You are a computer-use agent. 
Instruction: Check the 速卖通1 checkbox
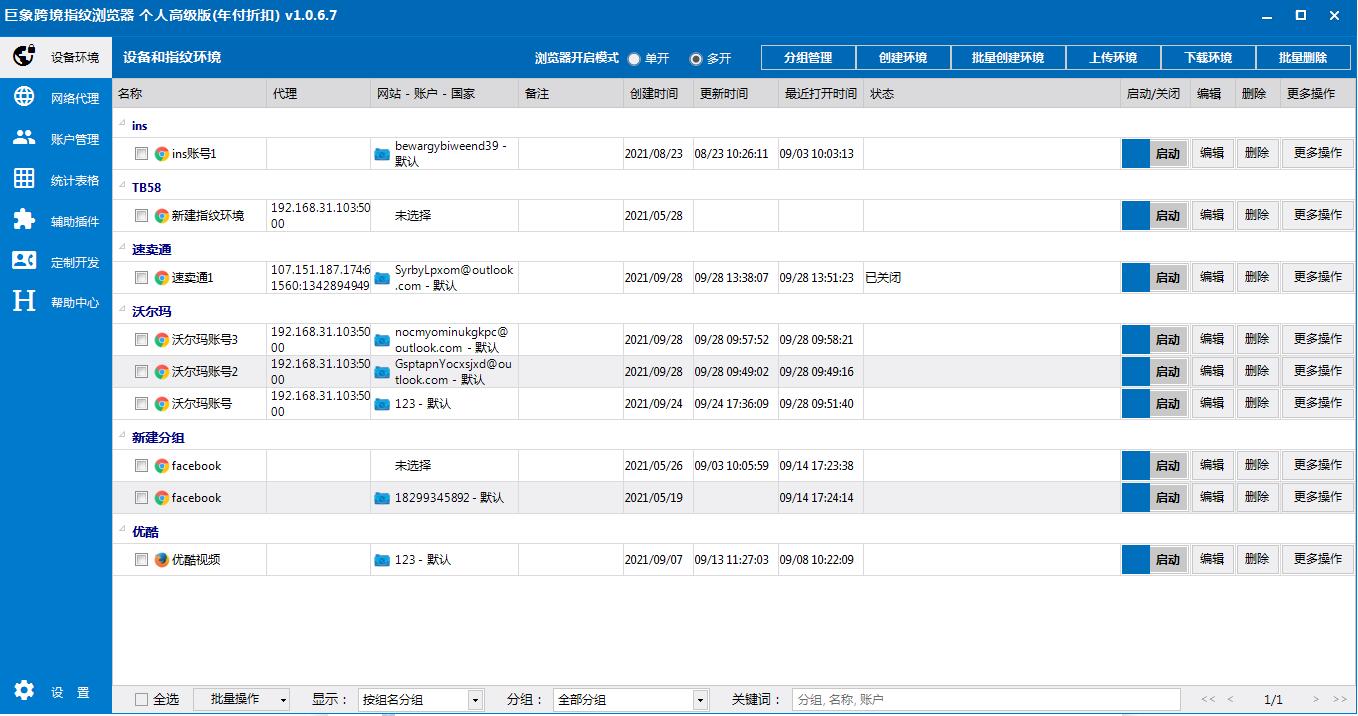pyautogui.click(x=141, y=278)
